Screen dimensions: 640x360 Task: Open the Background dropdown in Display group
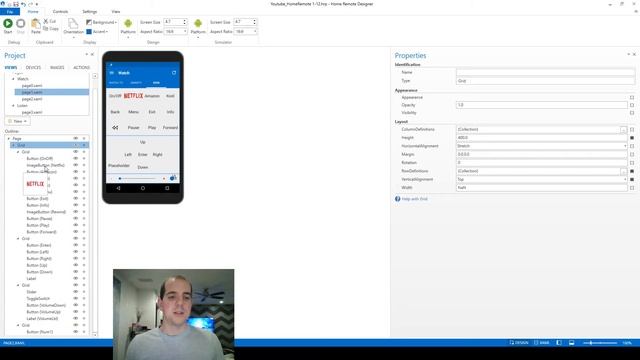point(102,22)
